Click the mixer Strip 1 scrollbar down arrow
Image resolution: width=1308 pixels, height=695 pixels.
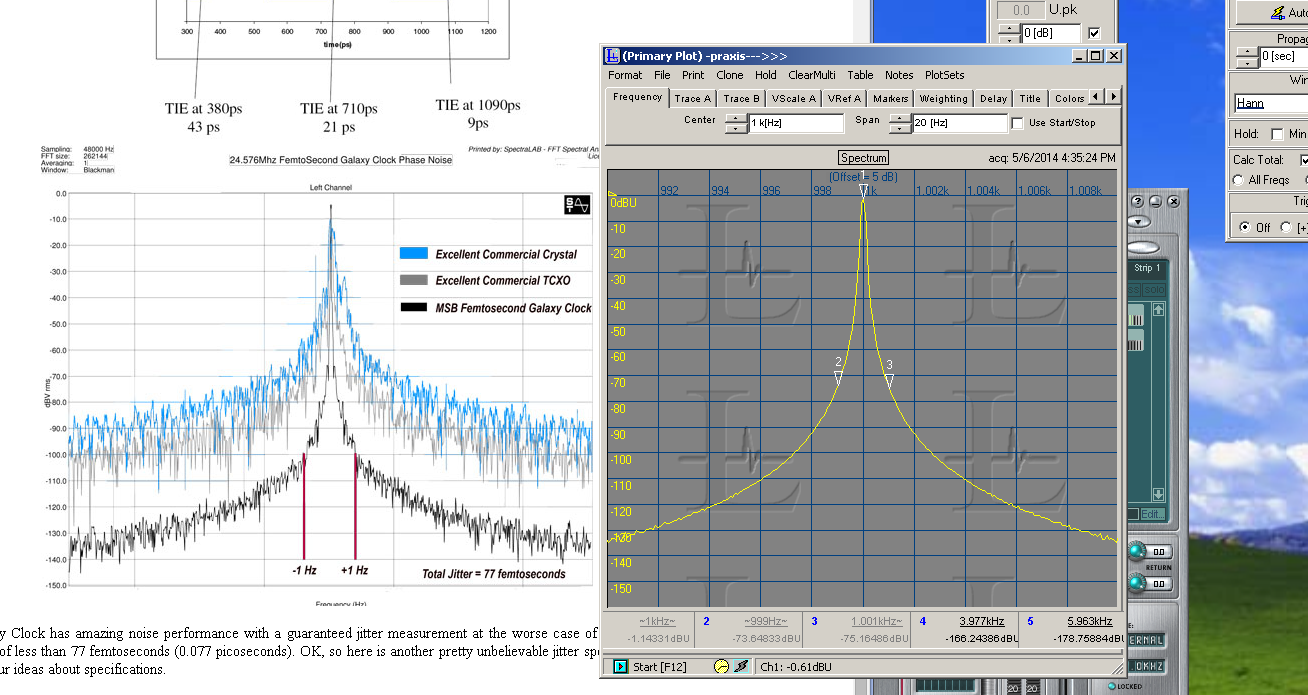(1158, 494)
